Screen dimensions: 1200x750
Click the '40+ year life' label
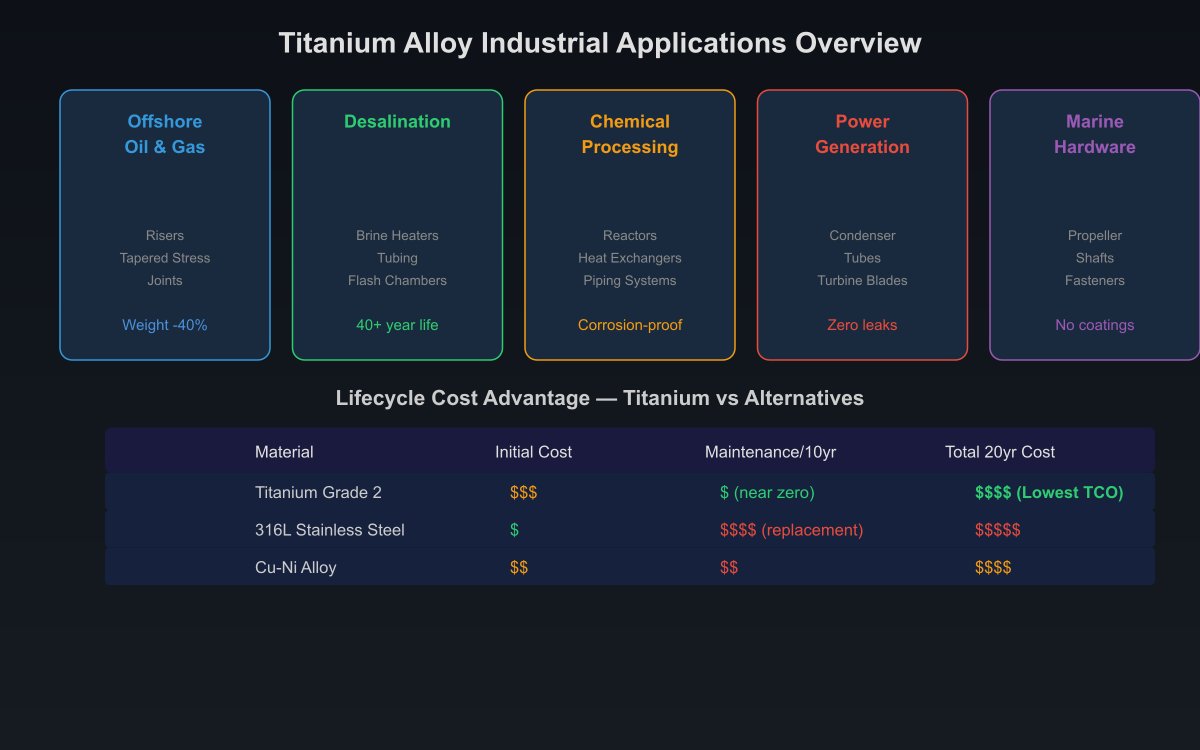tap(397, 325)
